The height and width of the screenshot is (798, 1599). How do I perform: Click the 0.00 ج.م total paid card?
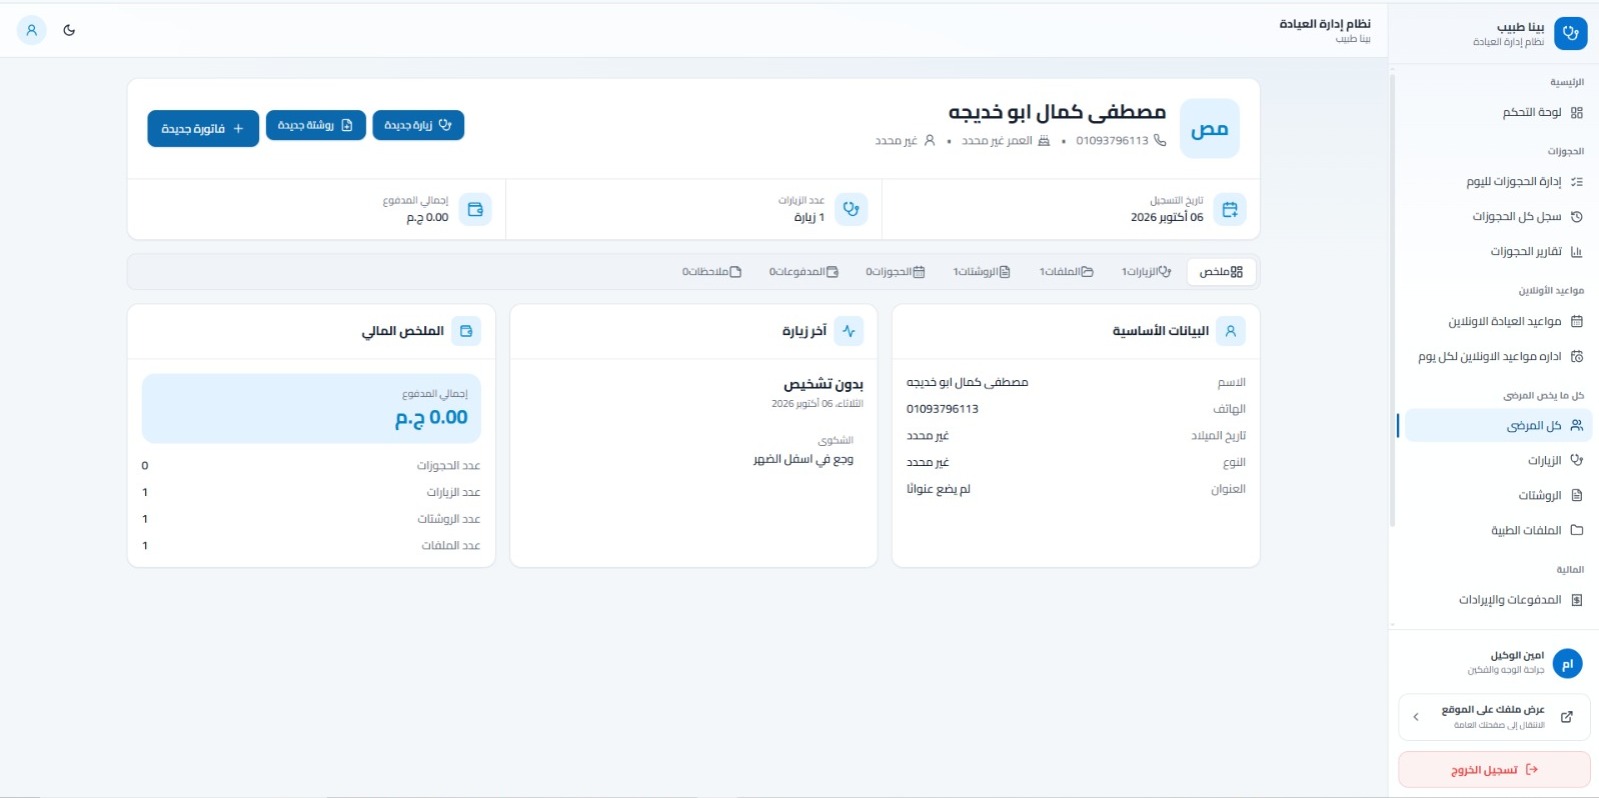coord(312,409)
